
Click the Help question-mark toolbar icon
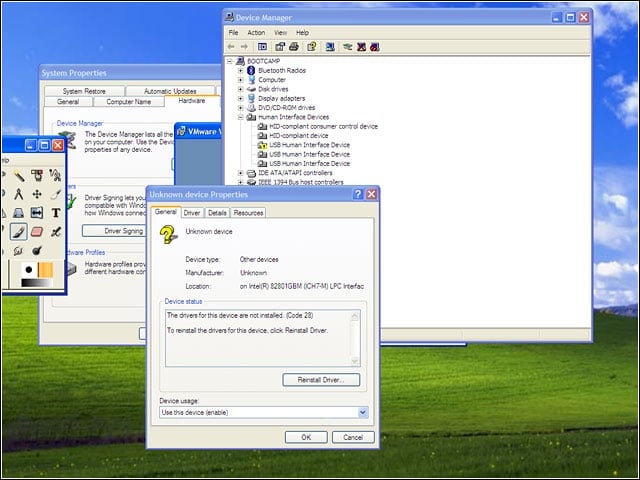click(x=312, y=47)
